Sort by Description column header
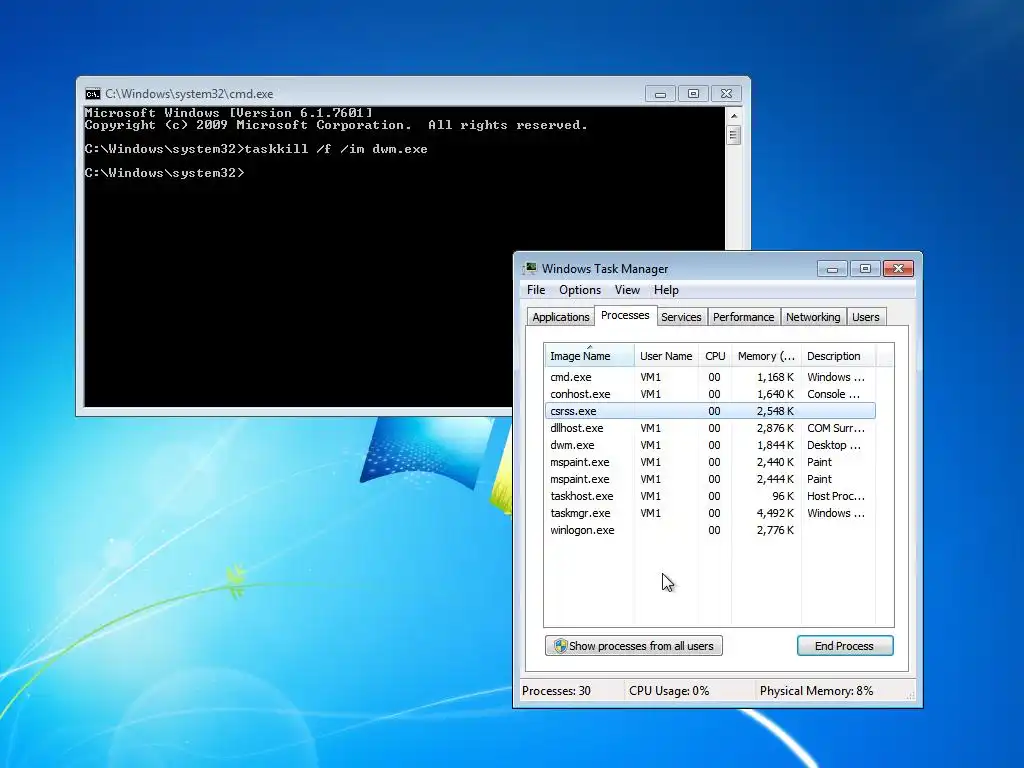The image size is (1024, 768). coord(839,356)
